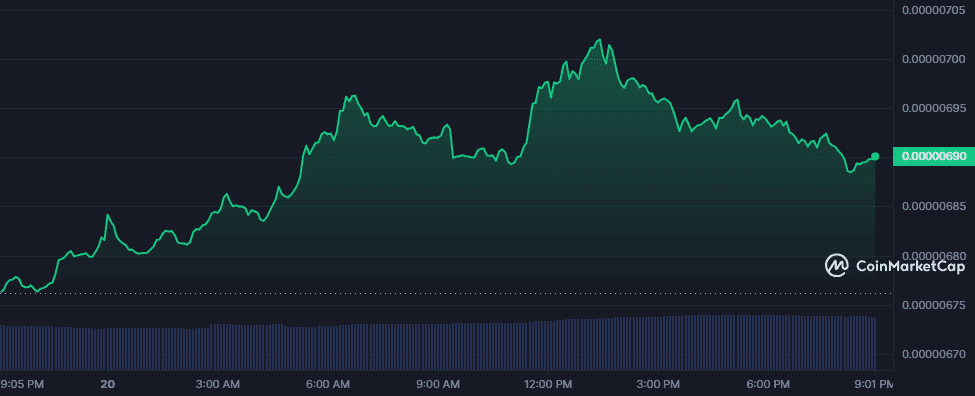
Task: Click the 0.00000700 price axis label
Action: coord(933,60)
